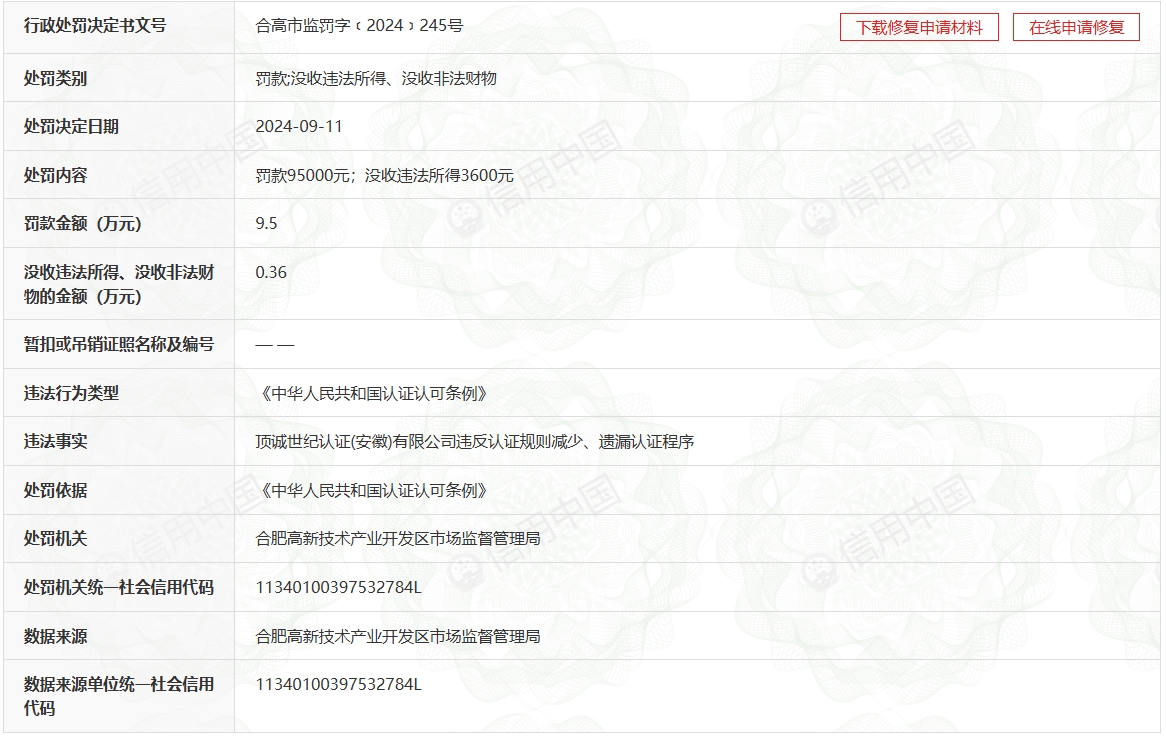The image size is (1166, 739).
Task: Select the decision number 合高市监罚字〔2024〕245号
Action: click(x=359, y=26)
